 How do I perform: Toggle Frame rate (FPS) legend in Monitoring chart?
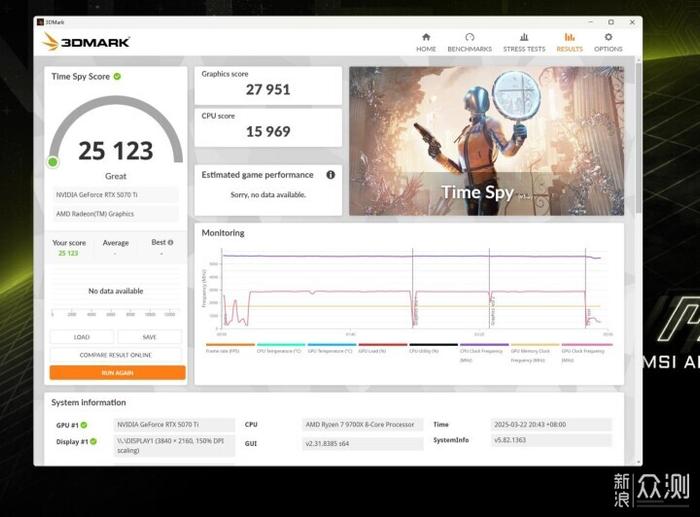pos(230,349)
